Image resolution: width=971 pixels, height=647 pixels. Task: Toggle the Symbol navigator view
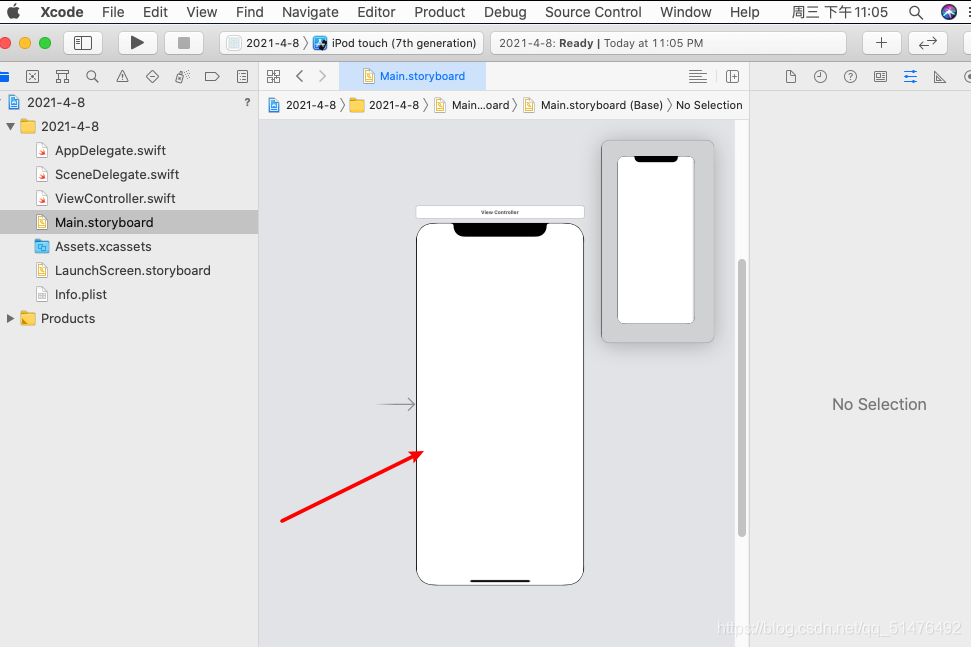[x=62, y=76]
